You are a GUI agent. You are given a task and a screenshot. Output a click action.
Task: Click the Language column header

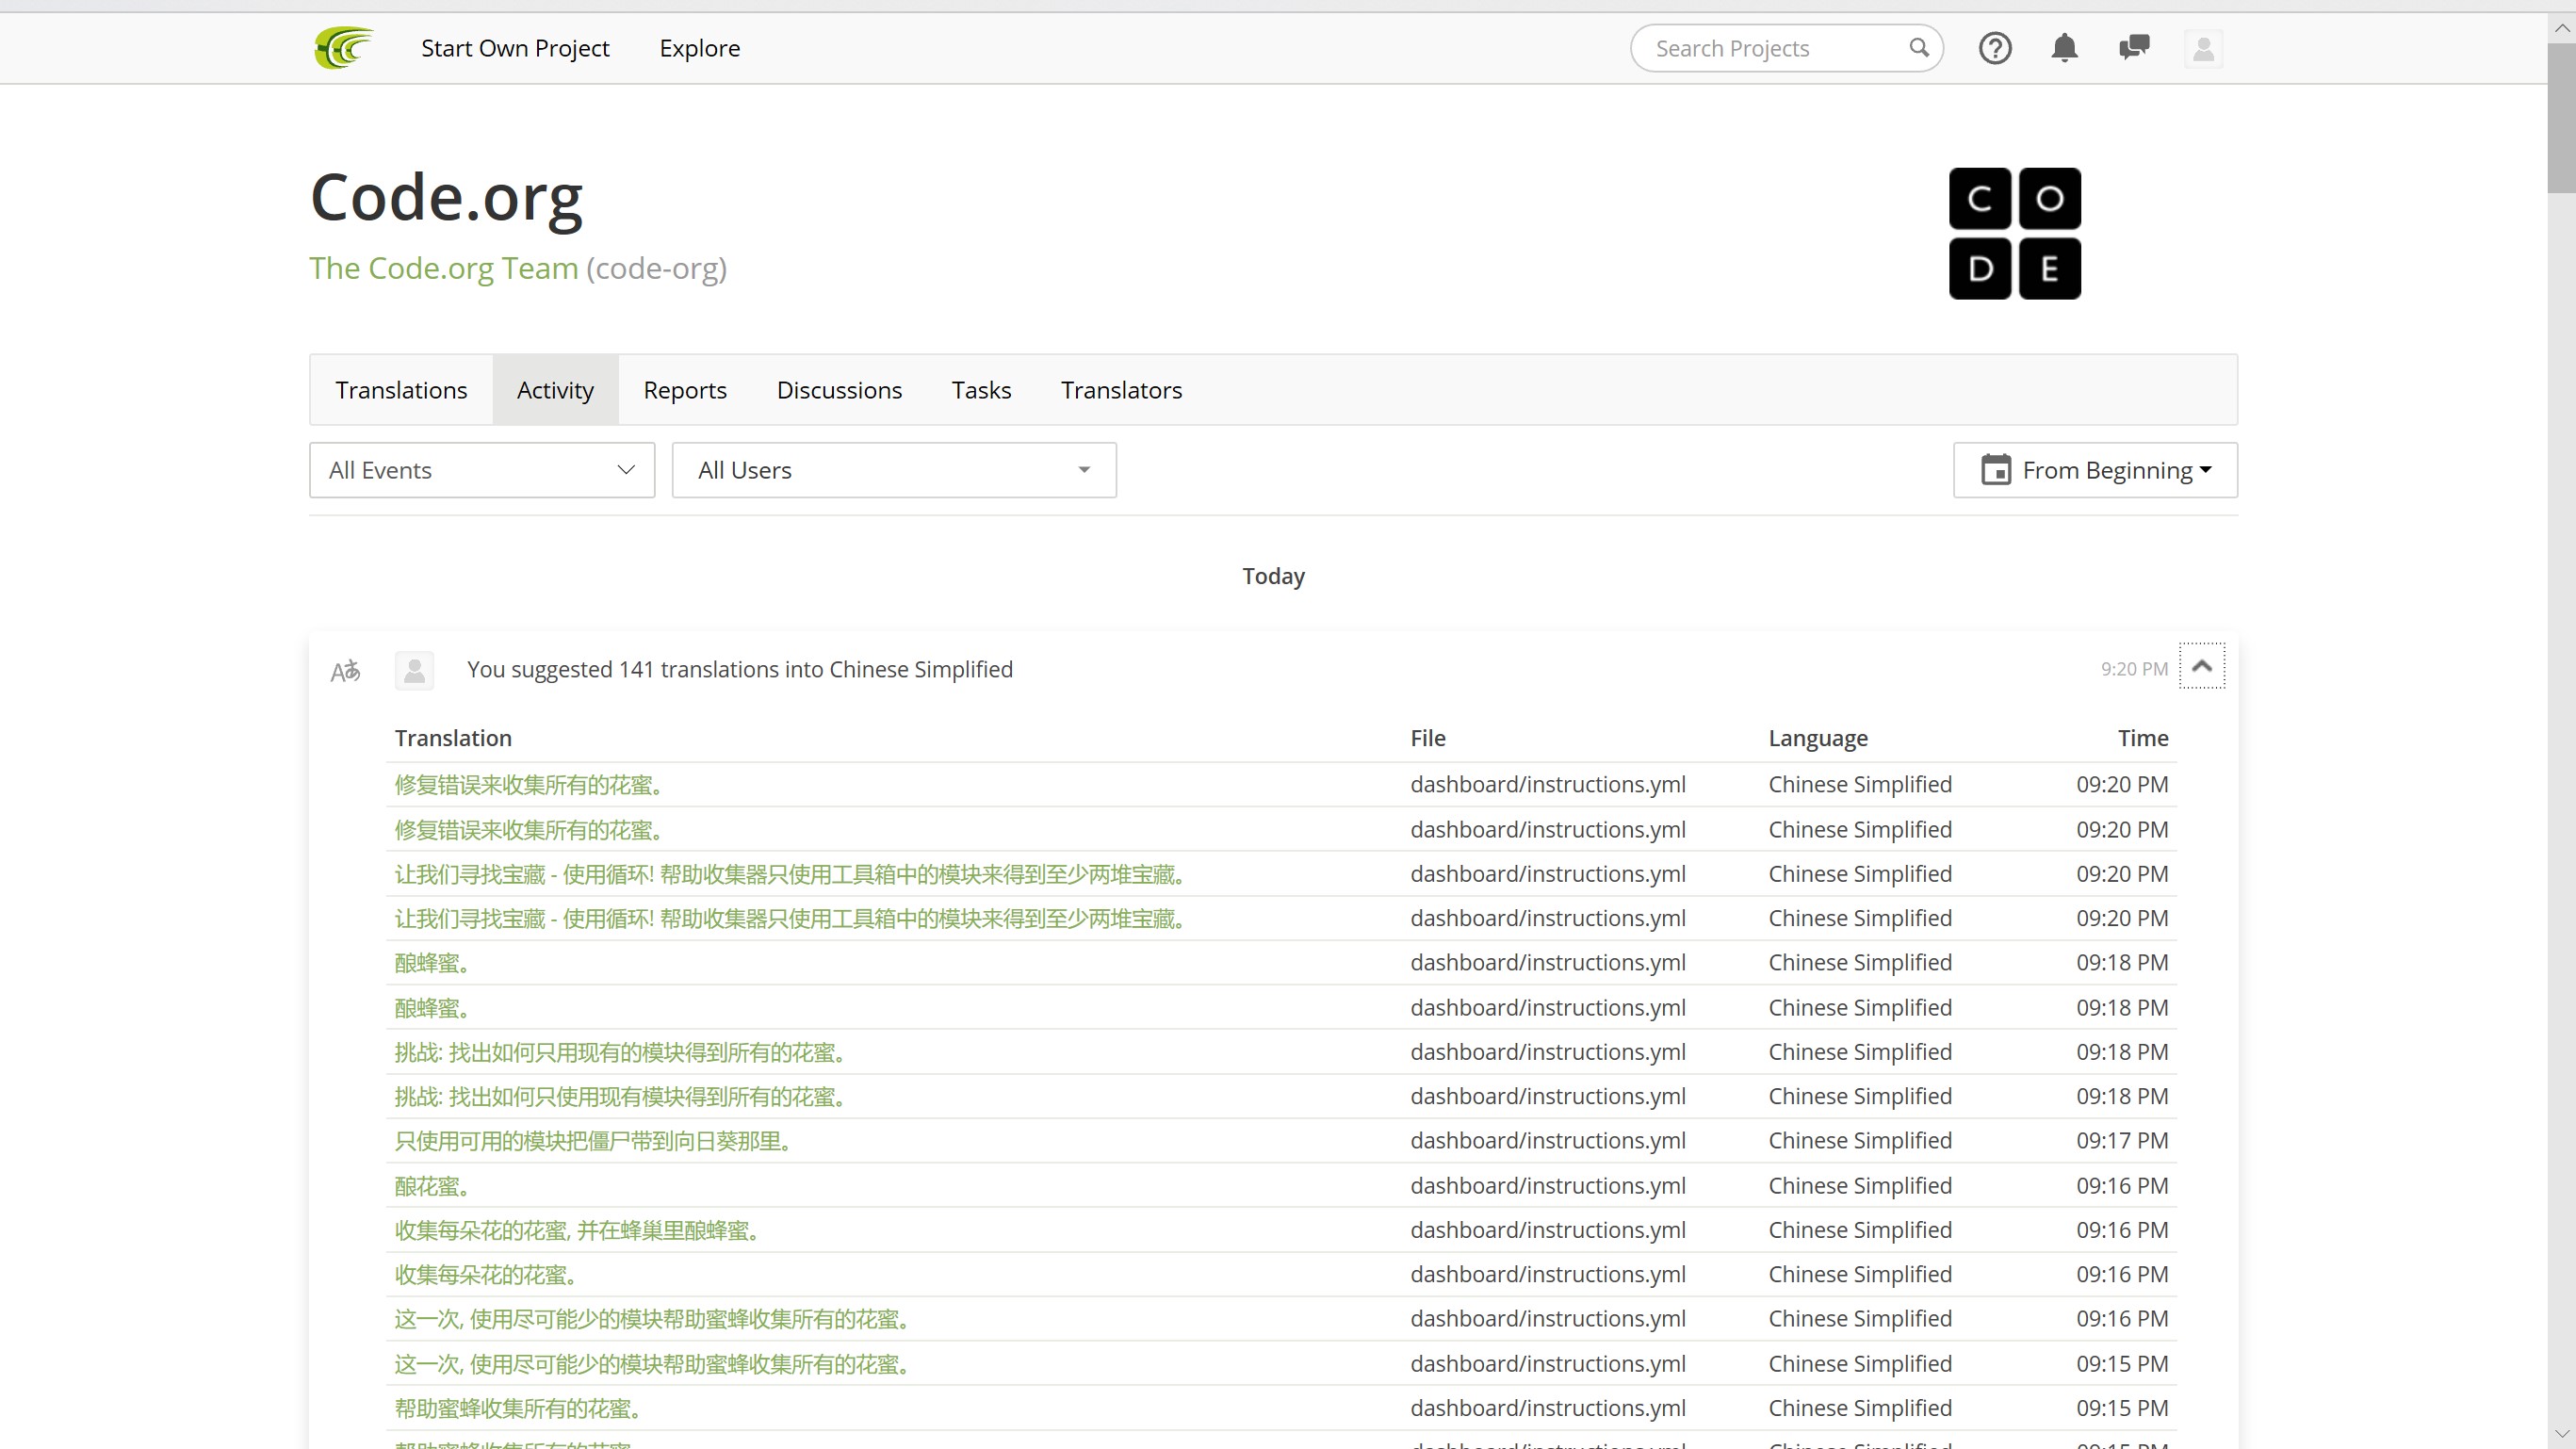pyautogui.click(x=1818, y=738)
